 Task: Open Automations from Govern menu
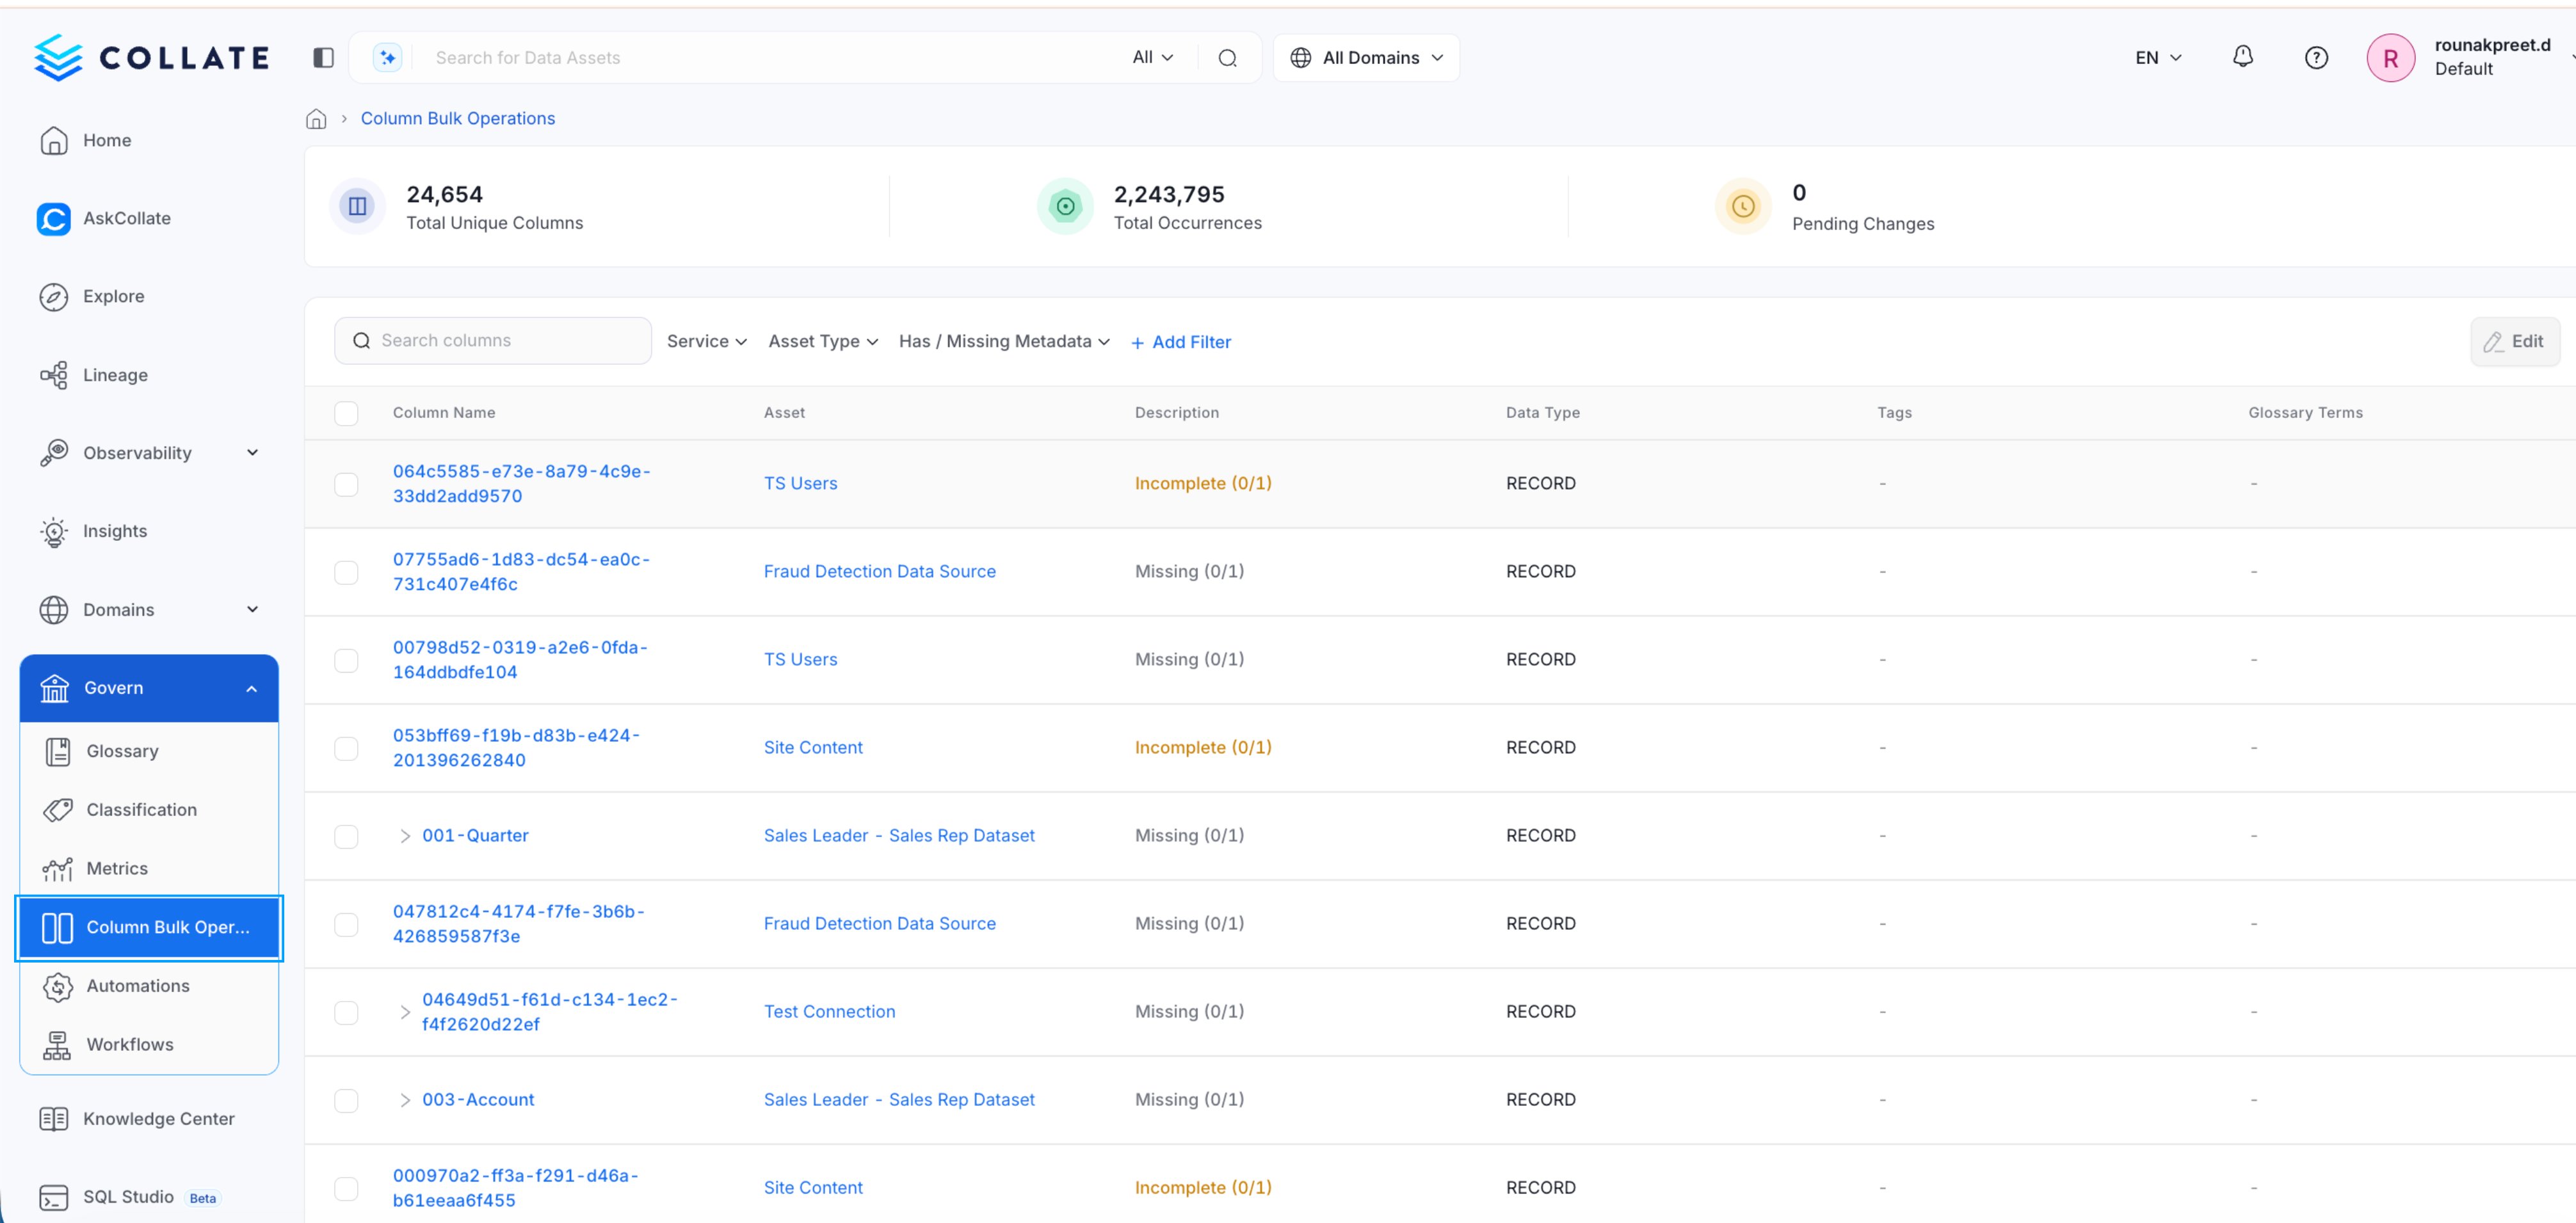coord(149,986)
